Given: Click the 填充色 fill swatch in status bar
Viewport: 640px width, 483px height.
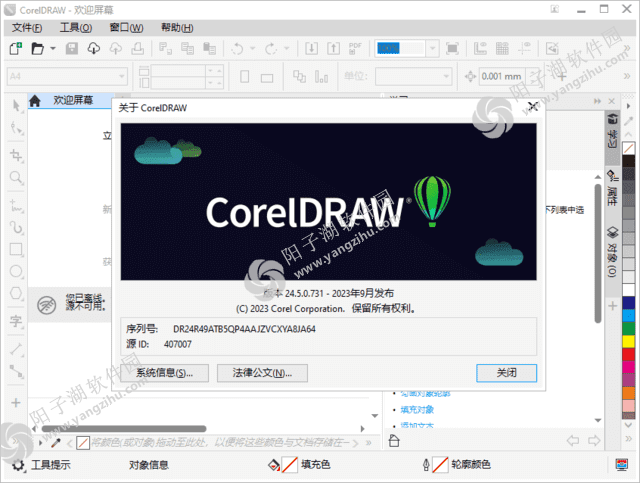Looking at the screenshot, I should 289,465.
